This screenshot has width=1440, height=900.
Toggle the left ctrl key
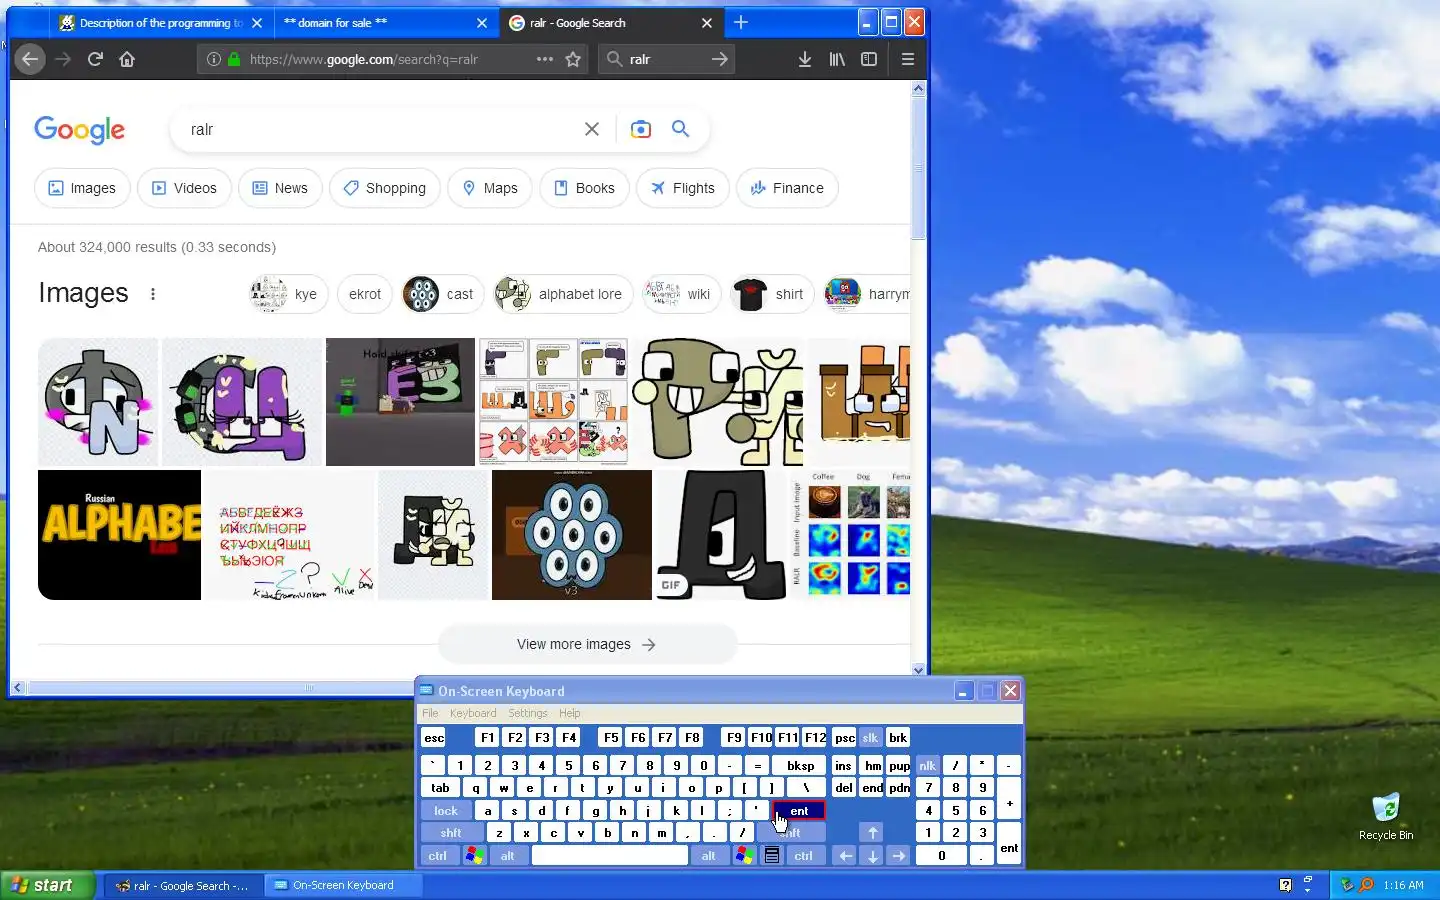[438, 856]
